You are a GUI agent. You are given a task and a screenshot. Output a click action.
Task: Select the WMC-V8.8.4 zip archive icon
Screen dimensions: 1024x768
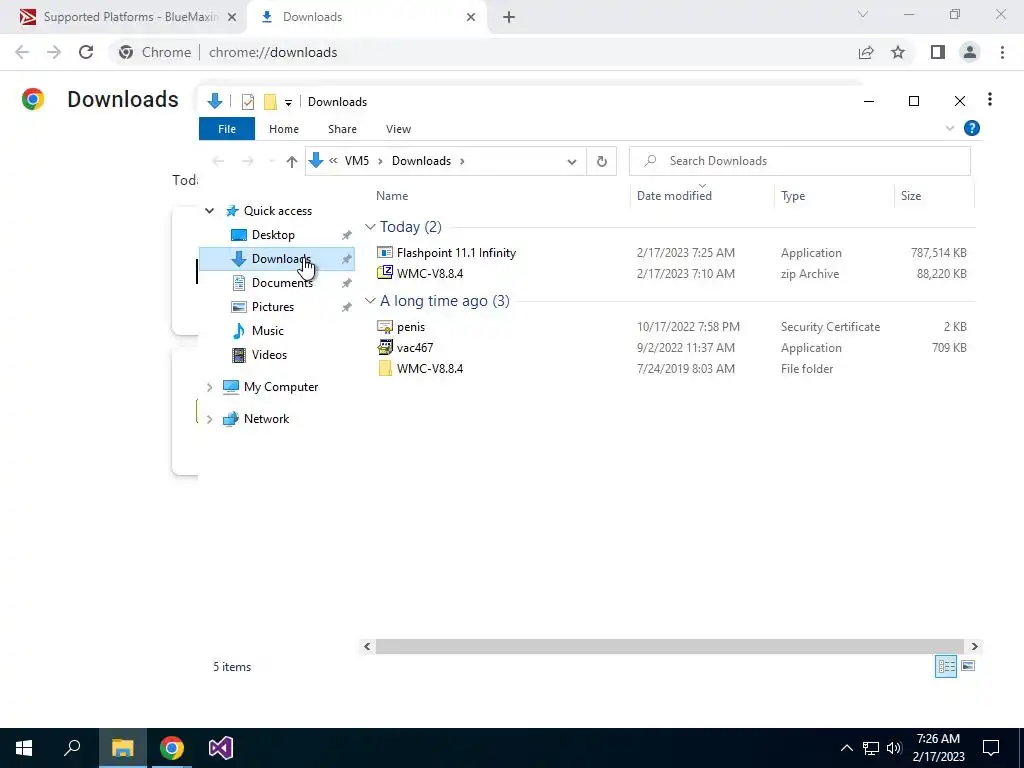tap(385, 273)
